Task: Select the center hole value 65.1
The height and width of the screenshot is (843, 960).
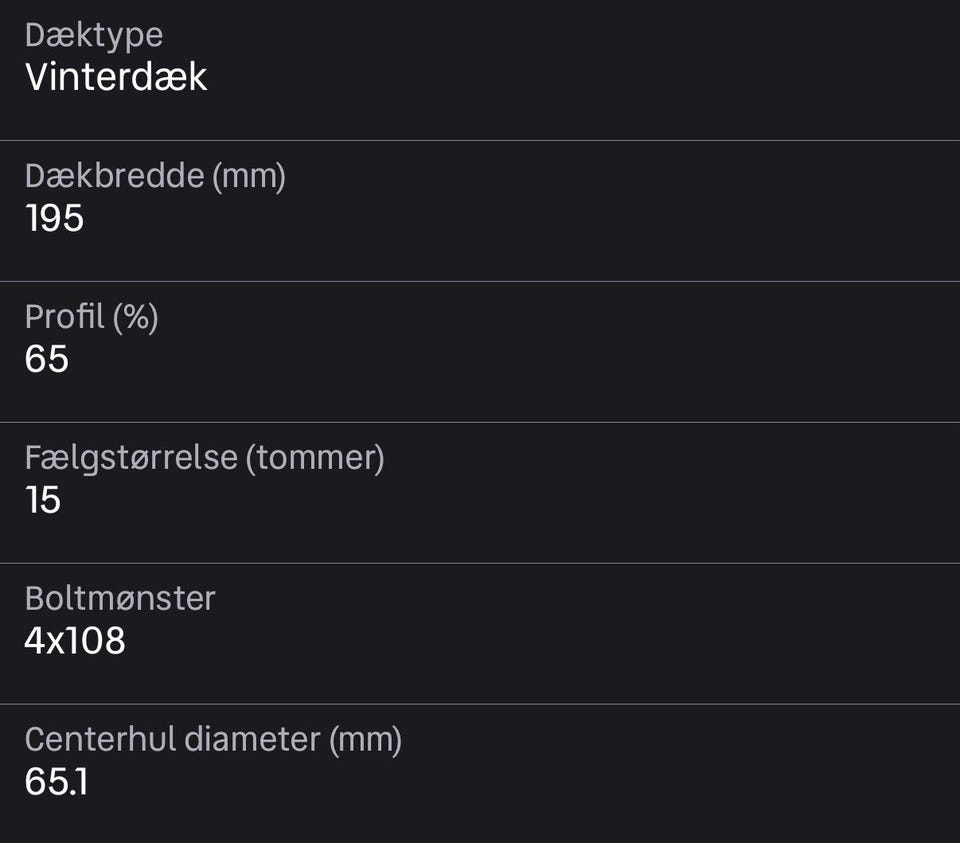Action: [56, 782]
